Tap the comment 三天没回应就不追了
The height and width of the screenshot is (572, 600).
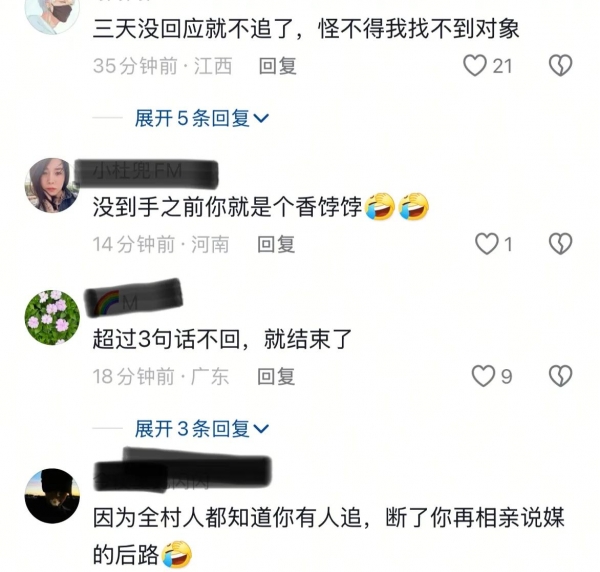pos(306,29)
